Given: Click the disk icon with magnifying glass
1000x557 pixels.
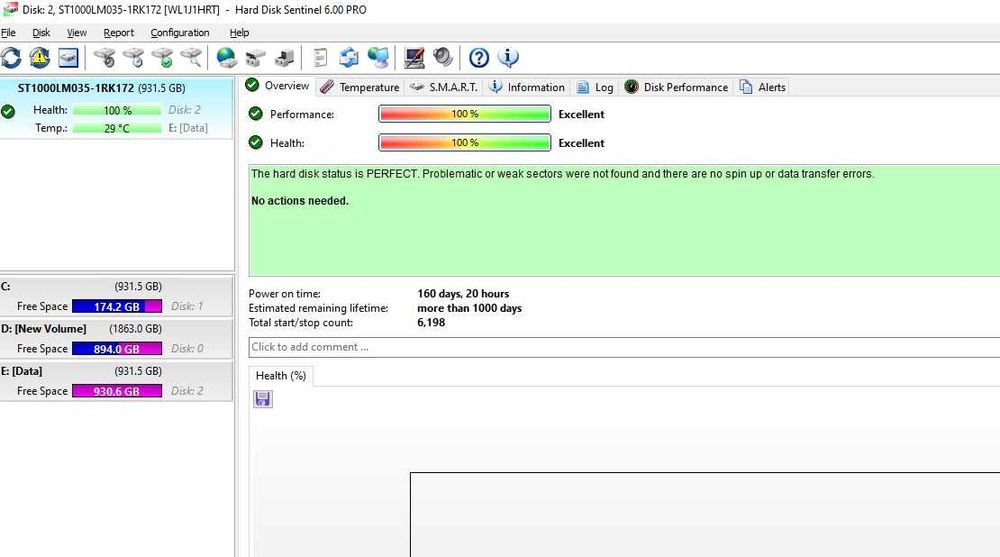Looking at the screenshot, I should (x=191, y=58).
